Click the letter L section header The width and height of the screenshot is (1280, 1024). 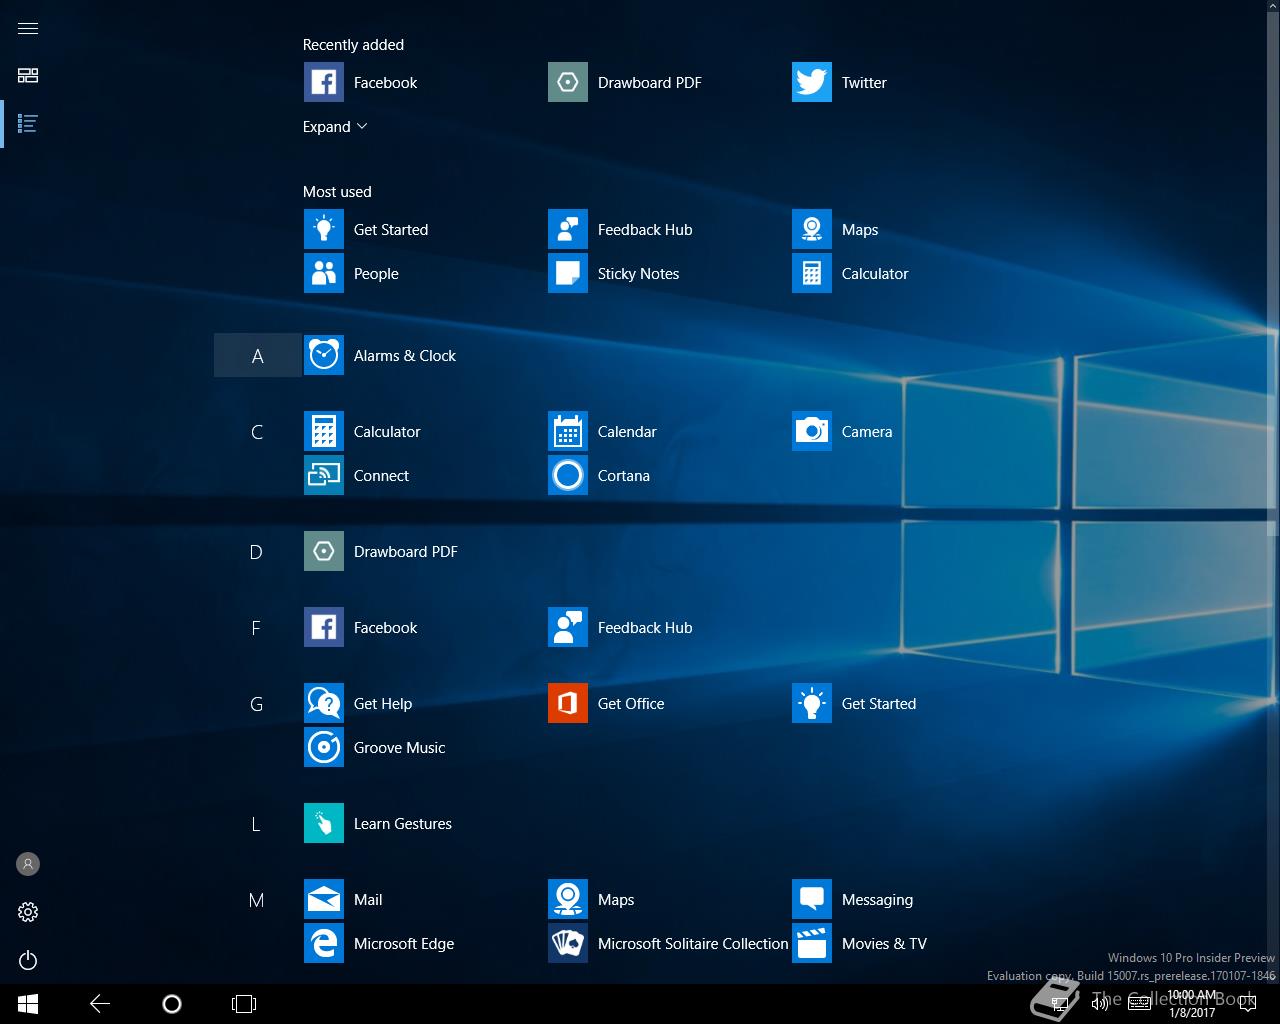(x=256, y=824)
